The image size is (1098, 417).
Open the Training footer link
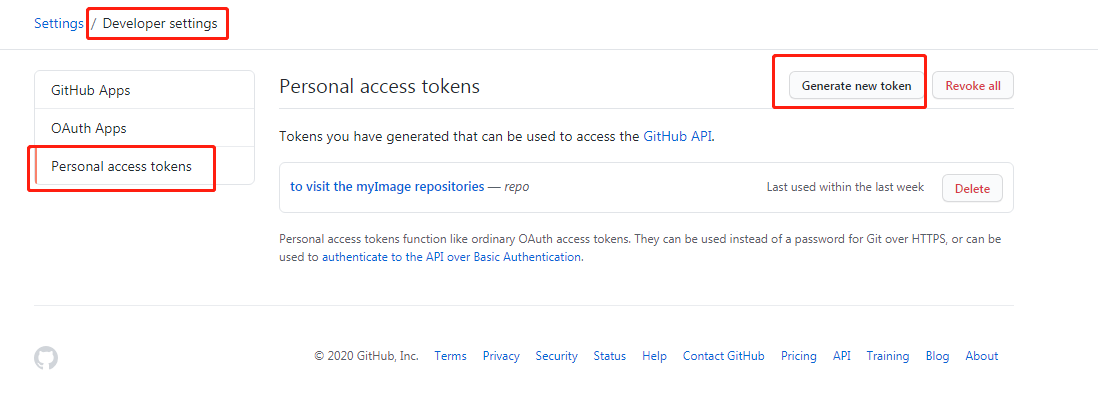pyautogui.click(x=887, y=356)
